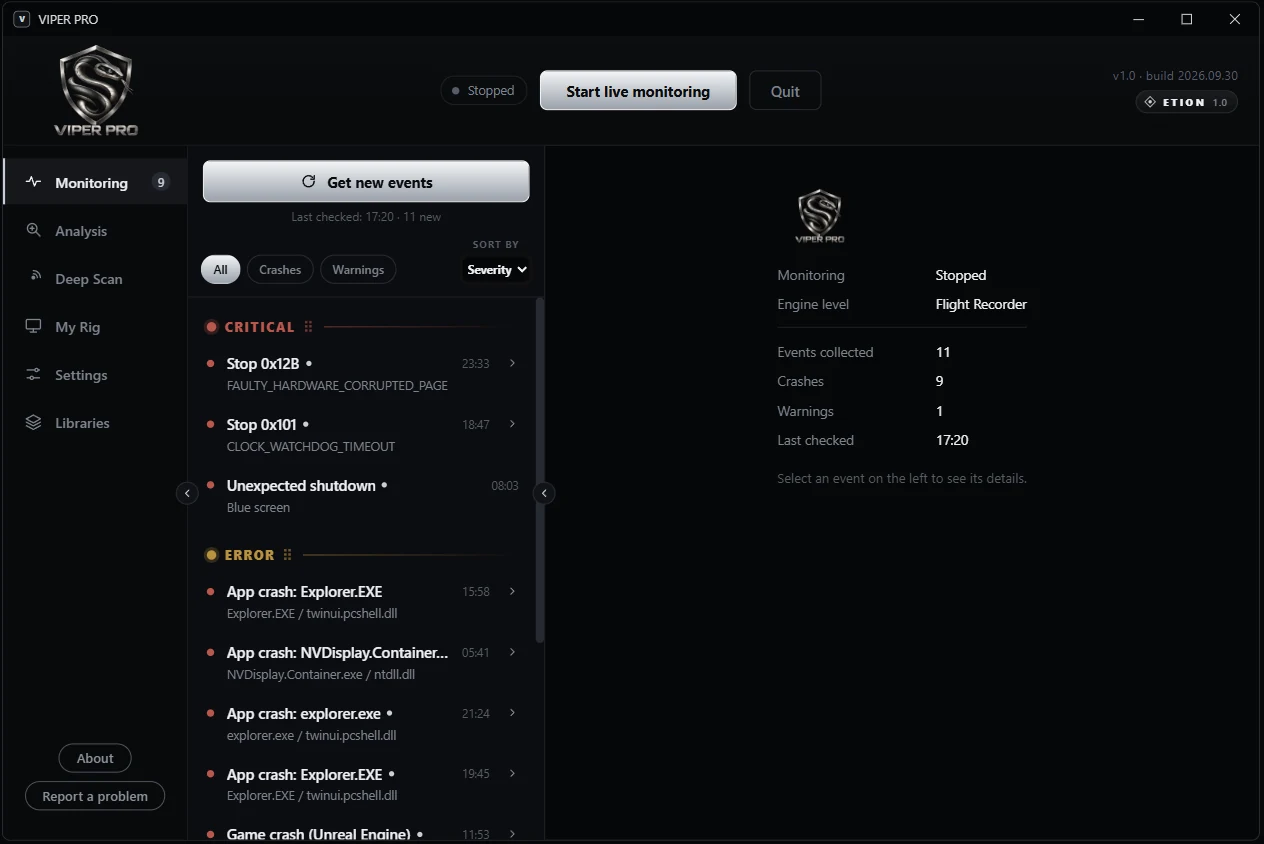Click the Stopped status pill

[484, 90]
